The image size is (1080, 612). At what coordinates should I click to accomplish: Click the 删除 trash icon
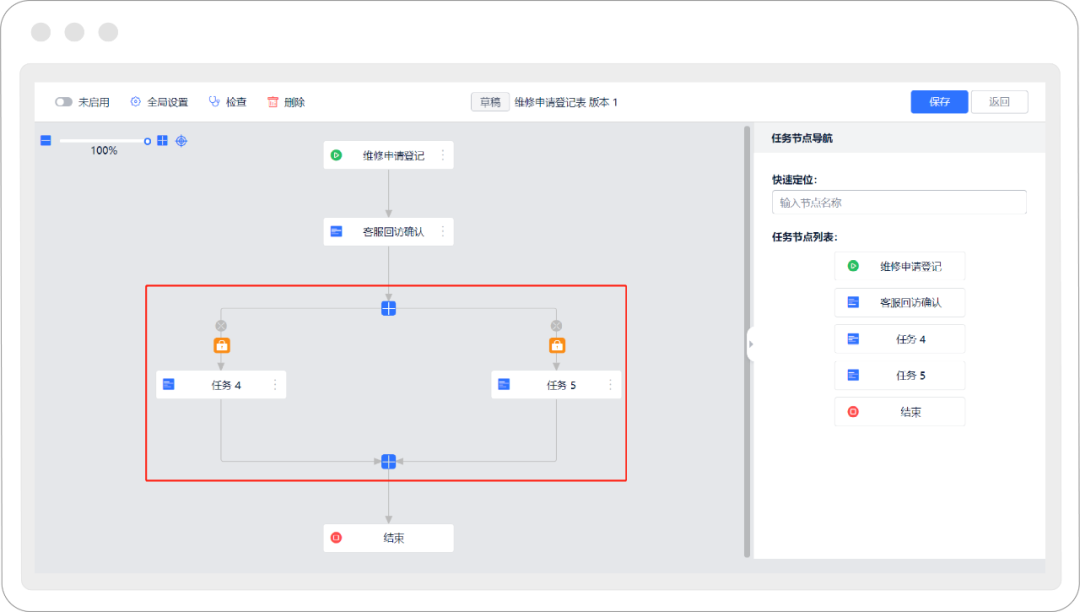[x=272, y=102]
